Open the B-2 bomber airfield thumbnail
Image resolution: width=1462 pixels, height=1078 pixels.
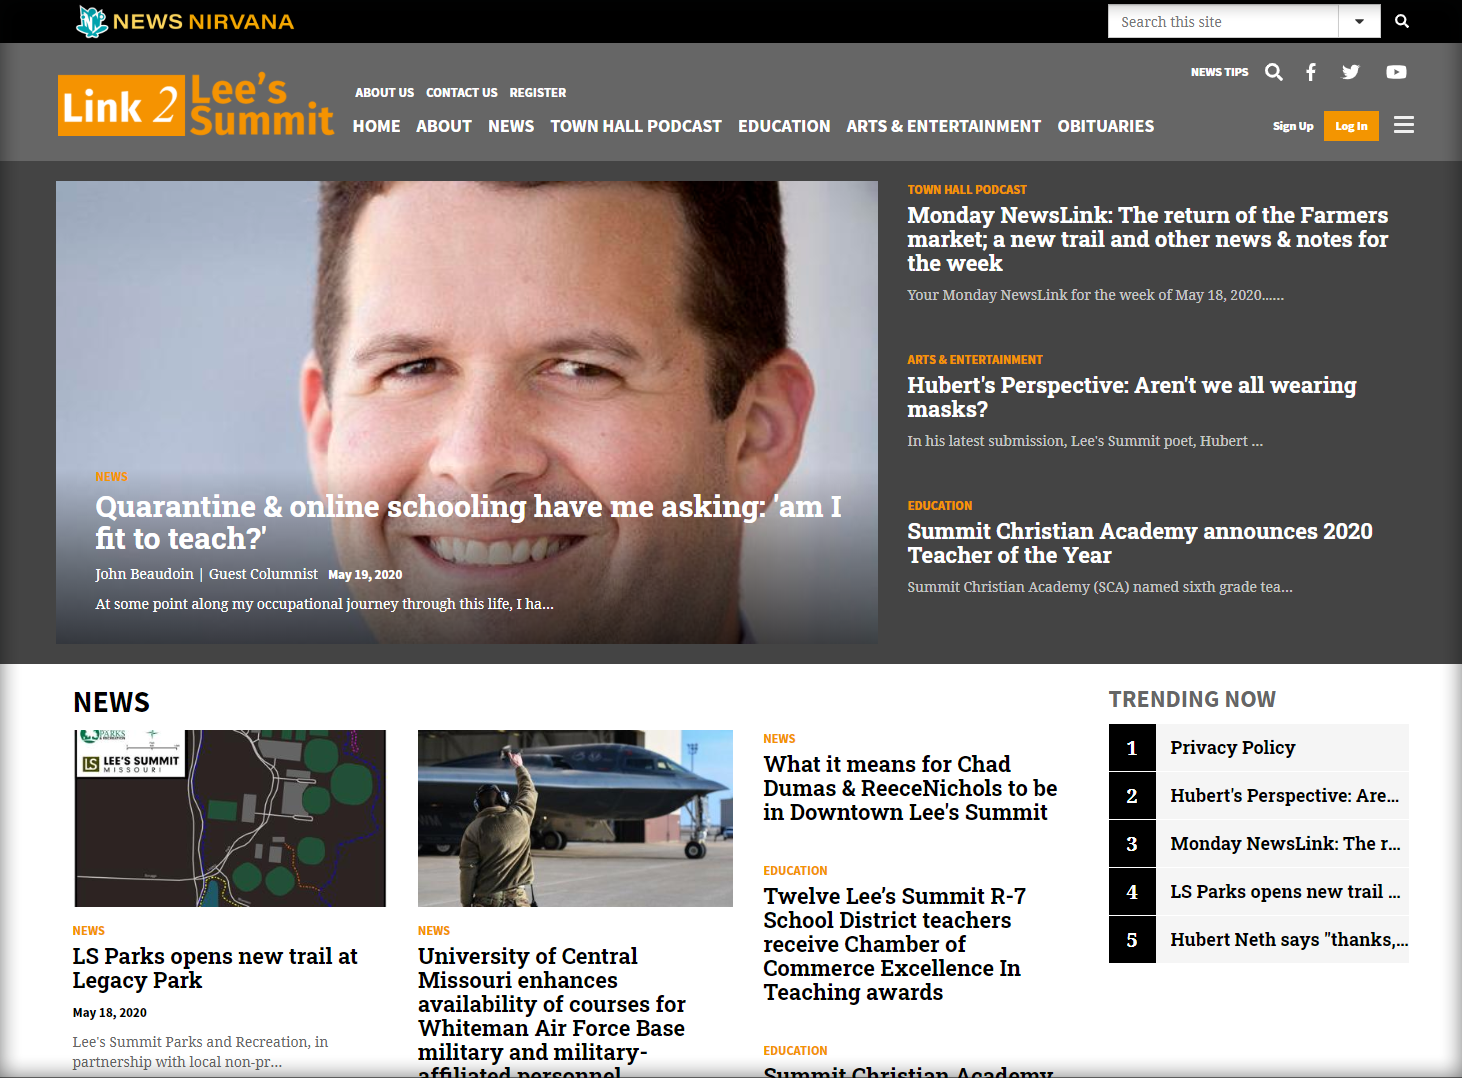click(x=575, y=818)
